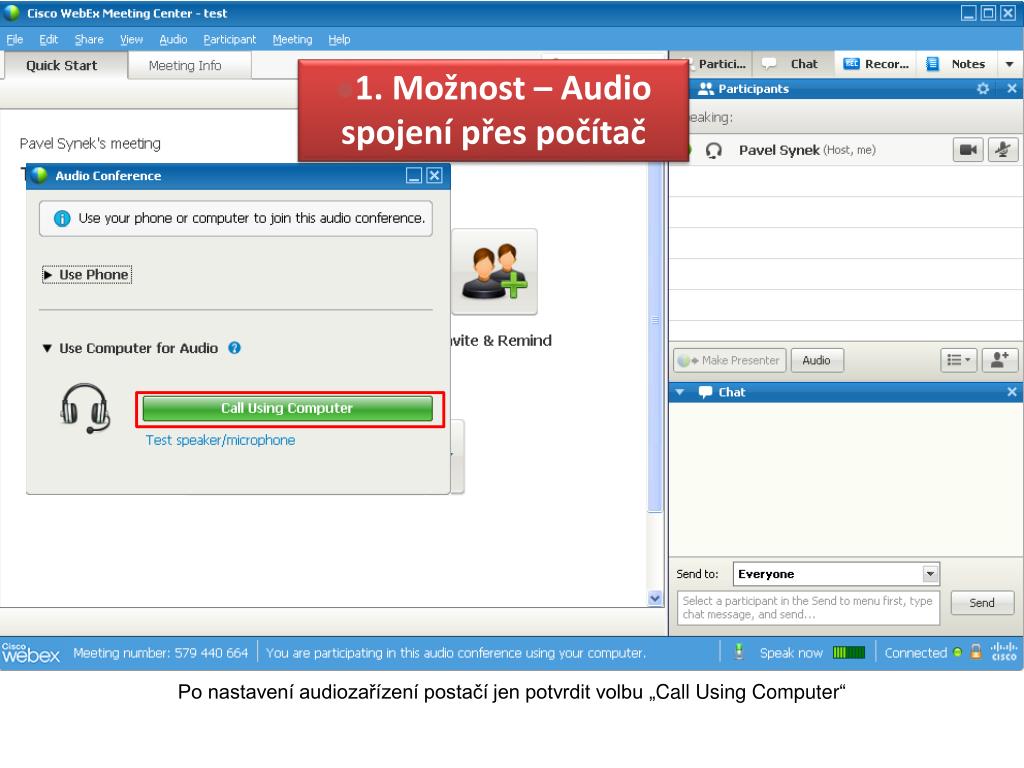Viewport: 1024px width, 768px height.
Task: Open the File menu
Action: 14,39
